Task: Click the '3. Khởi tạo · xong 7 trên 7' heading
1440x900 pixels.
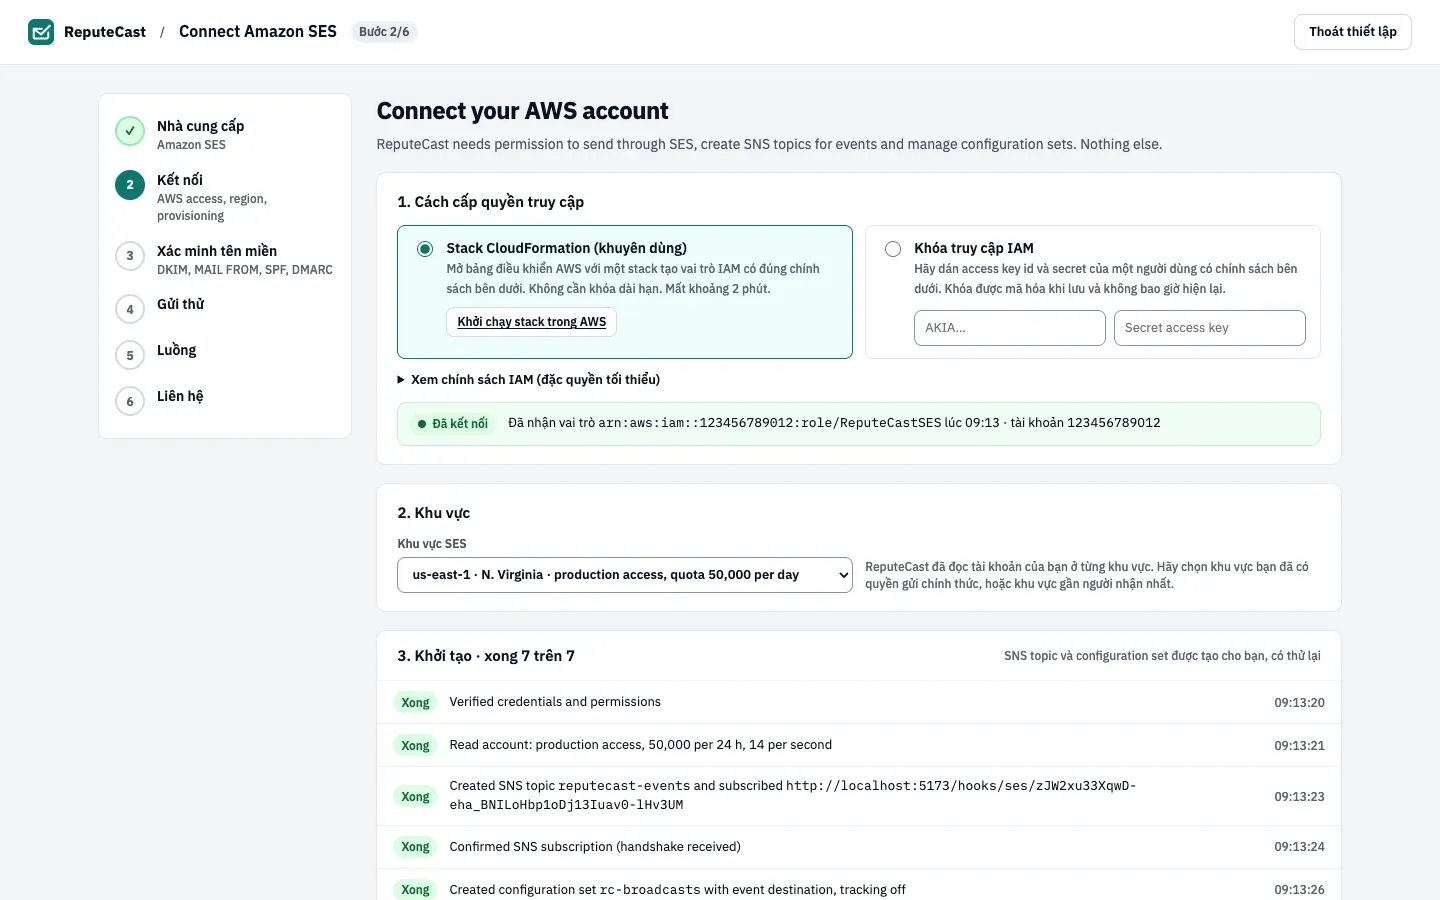Action: click(x=486, y=656)
